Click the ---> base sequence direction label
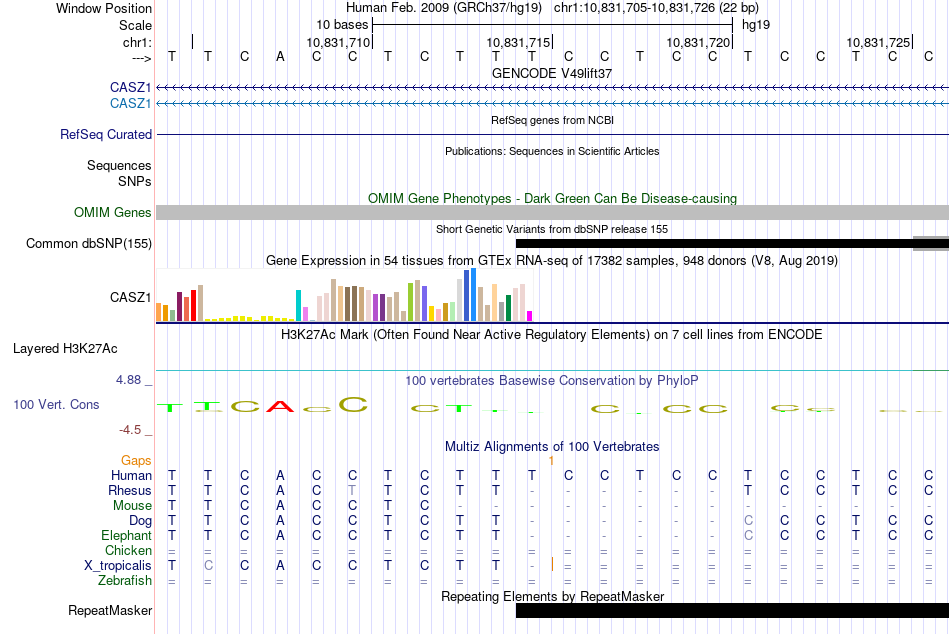This screenshot has height=634, width=950. coord(142,58)
